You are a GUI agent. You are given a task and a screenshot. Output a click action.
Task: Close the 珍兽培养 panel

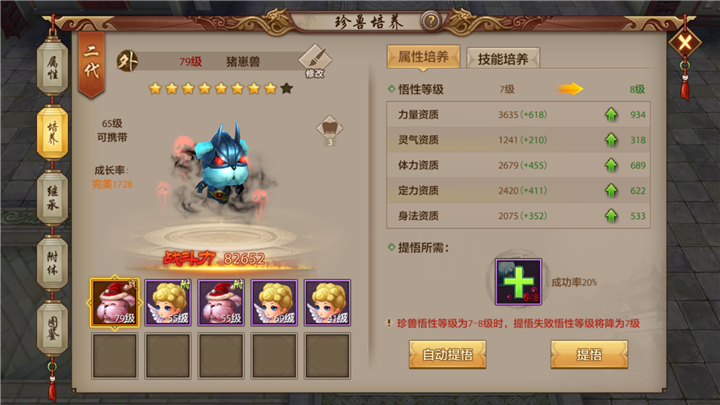[x=685, y=43]
